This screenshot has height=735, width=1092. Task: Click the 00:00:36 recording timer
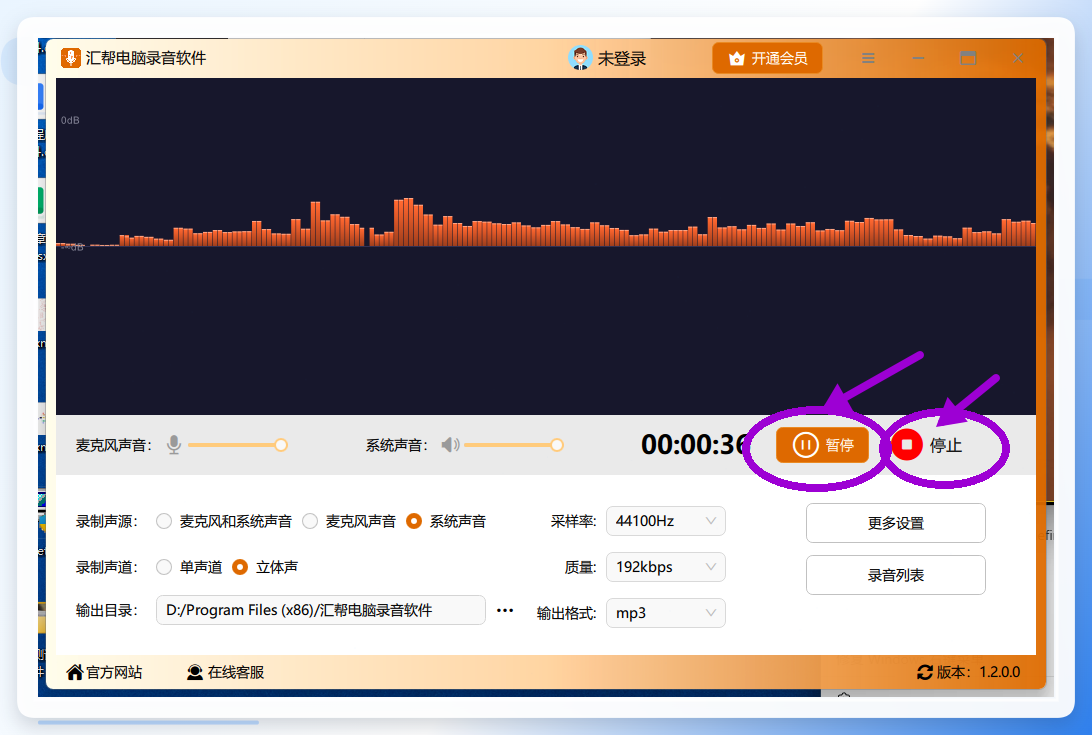pos(694,444)
